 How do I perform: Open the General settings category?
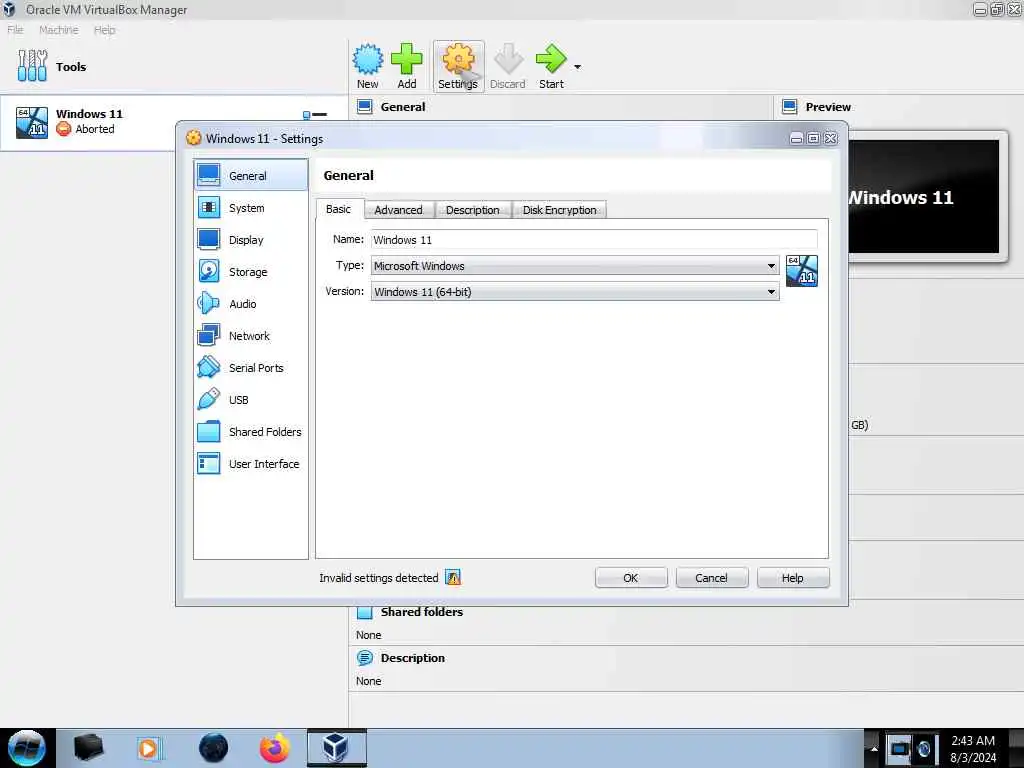tap(251, 176)
